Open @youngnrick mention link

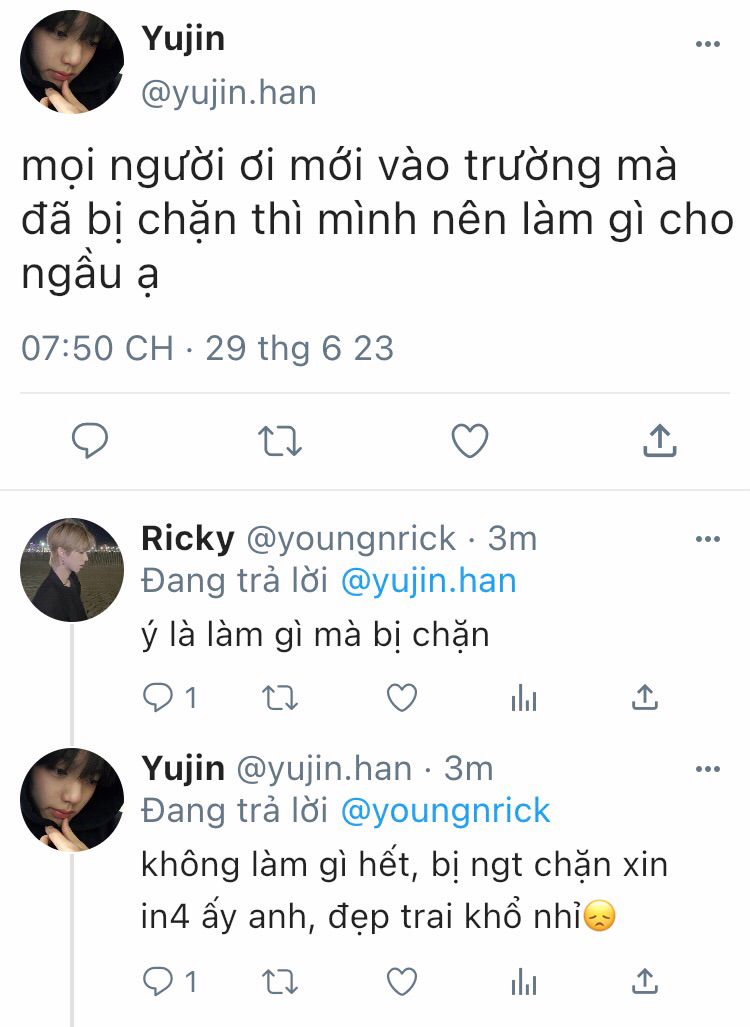(x=445, y=811)
